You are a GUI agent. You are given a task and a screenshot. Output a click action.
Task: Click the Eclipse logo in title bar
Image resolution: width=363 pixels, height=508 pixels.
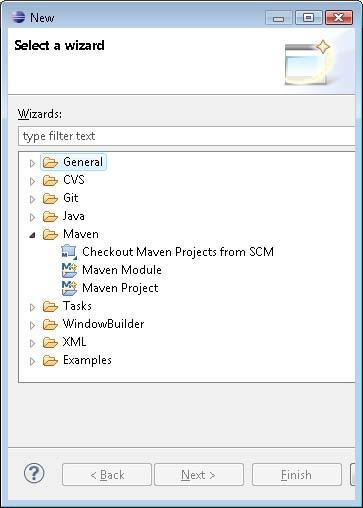pyautogui.click(x=18, y=17)
